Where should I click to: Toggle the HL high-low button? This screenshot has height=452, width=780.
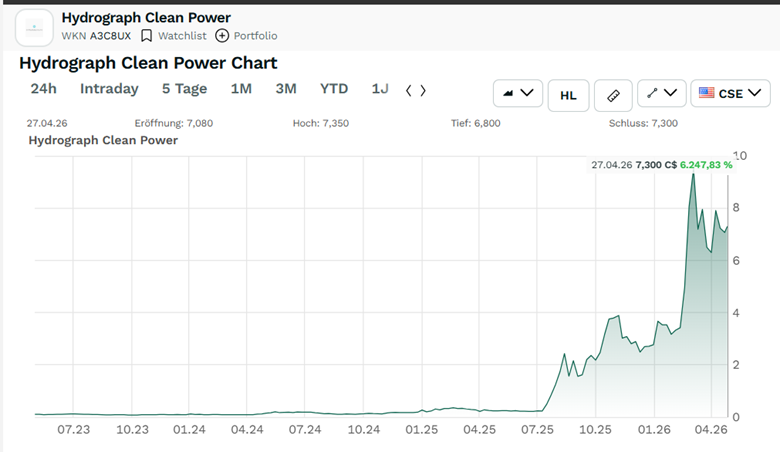coord(568,95)
